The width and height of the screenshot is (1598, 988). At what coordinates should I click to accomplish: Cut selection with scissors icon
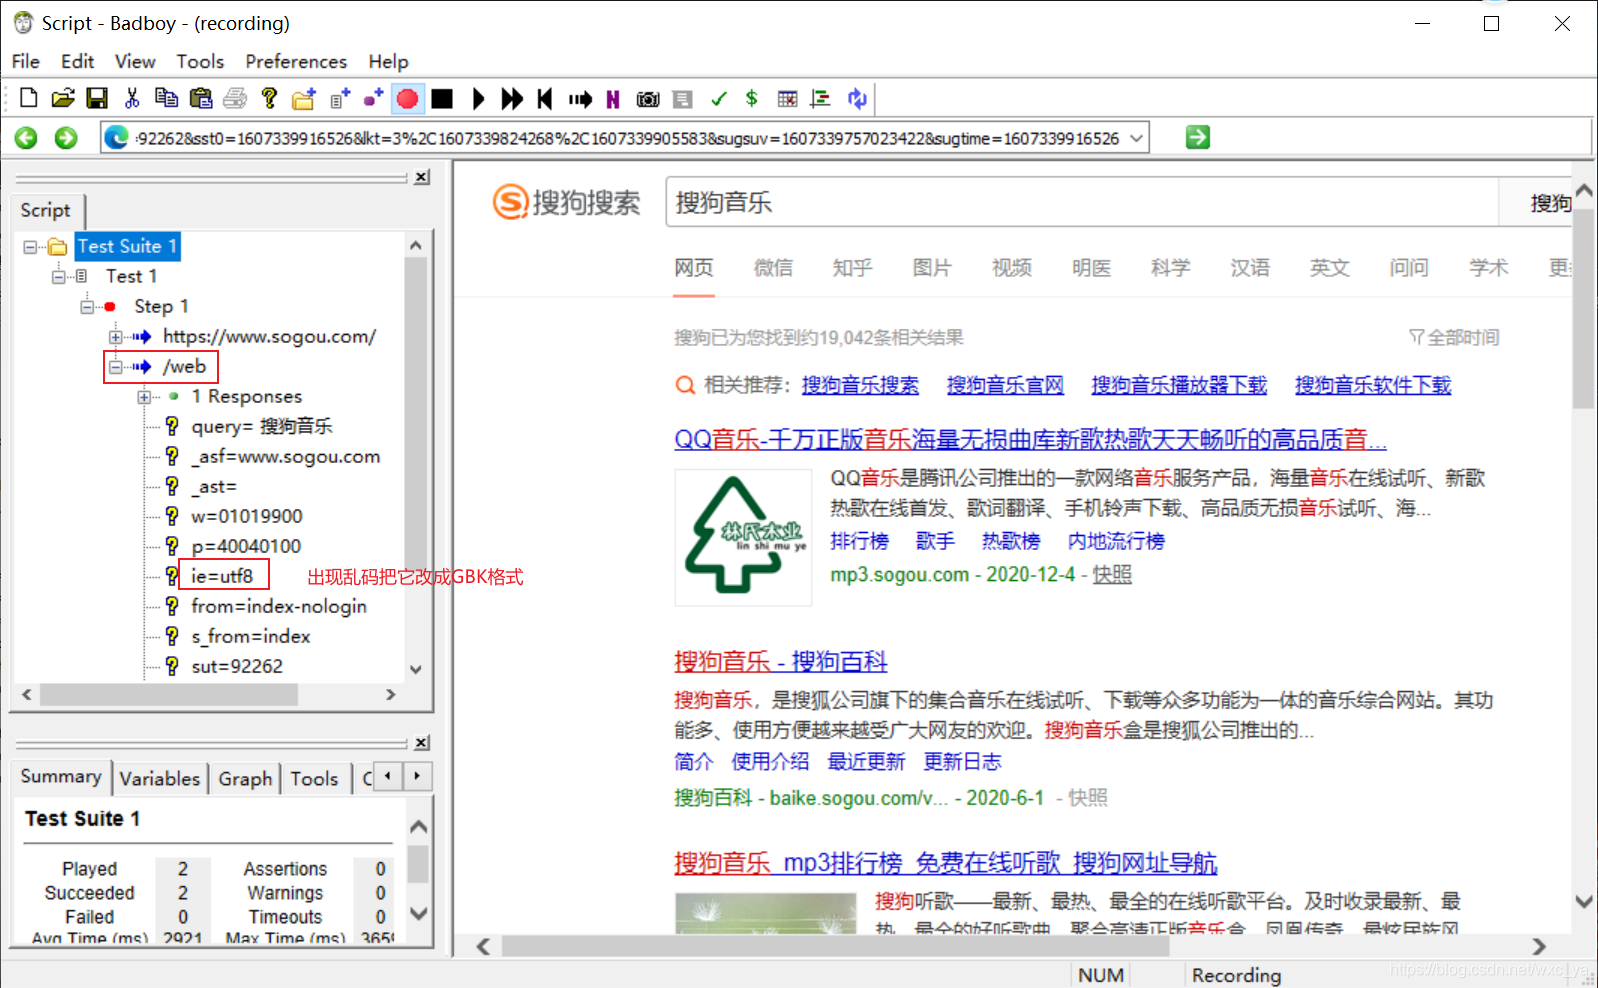[131, 98]
